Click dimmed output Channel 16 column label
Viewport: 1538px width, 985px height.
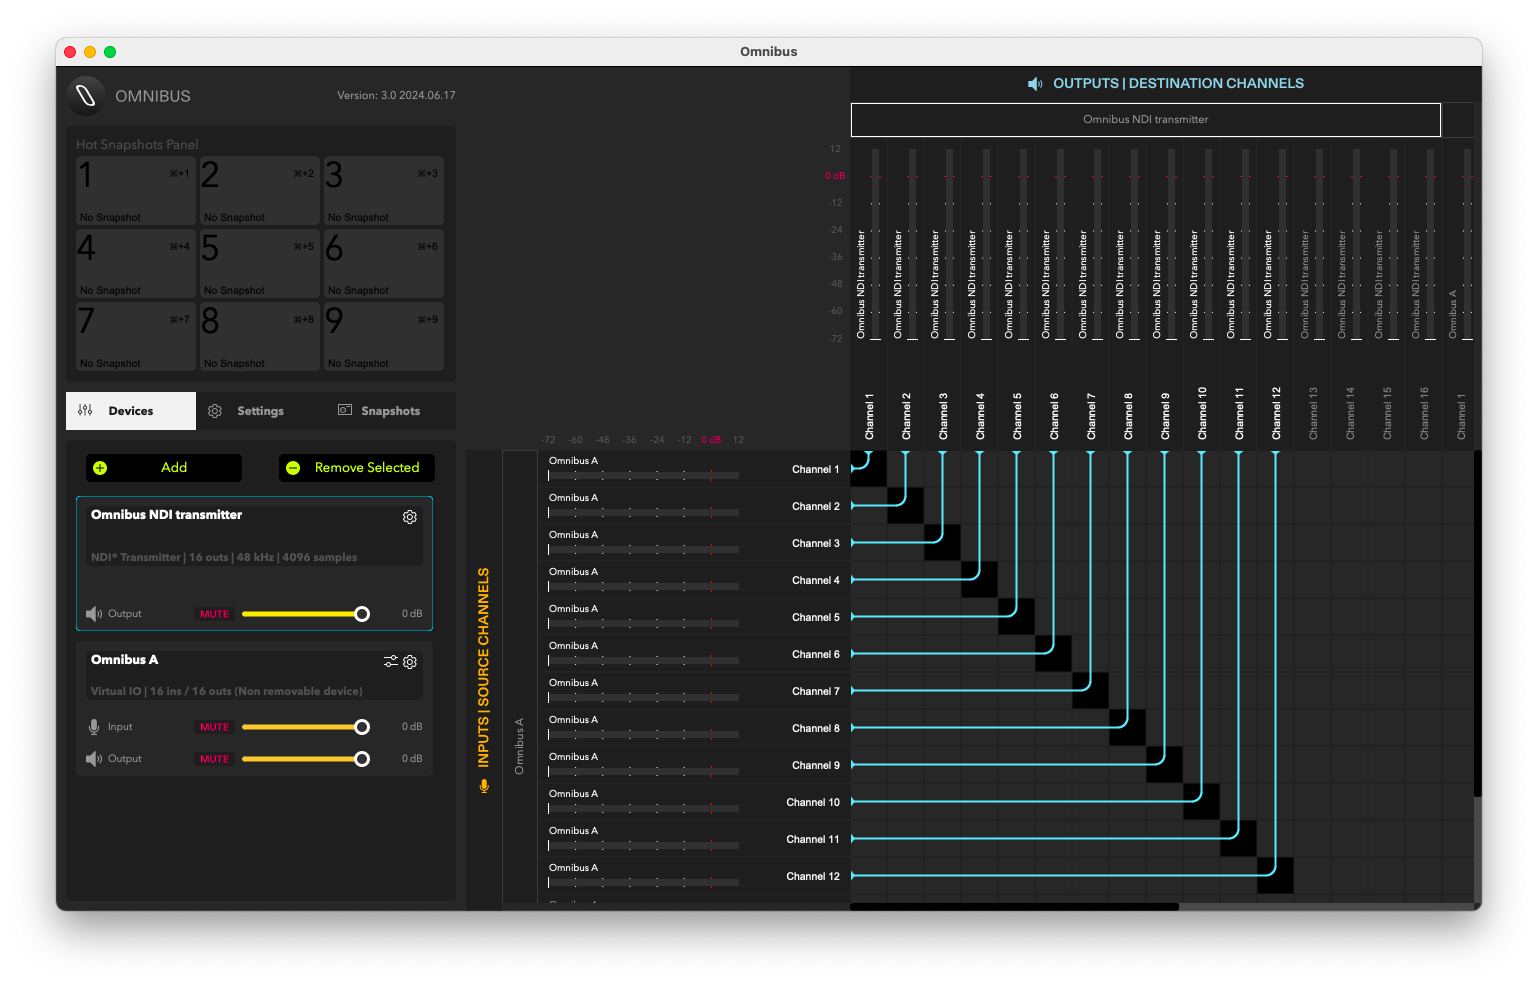coord(1424,414)
